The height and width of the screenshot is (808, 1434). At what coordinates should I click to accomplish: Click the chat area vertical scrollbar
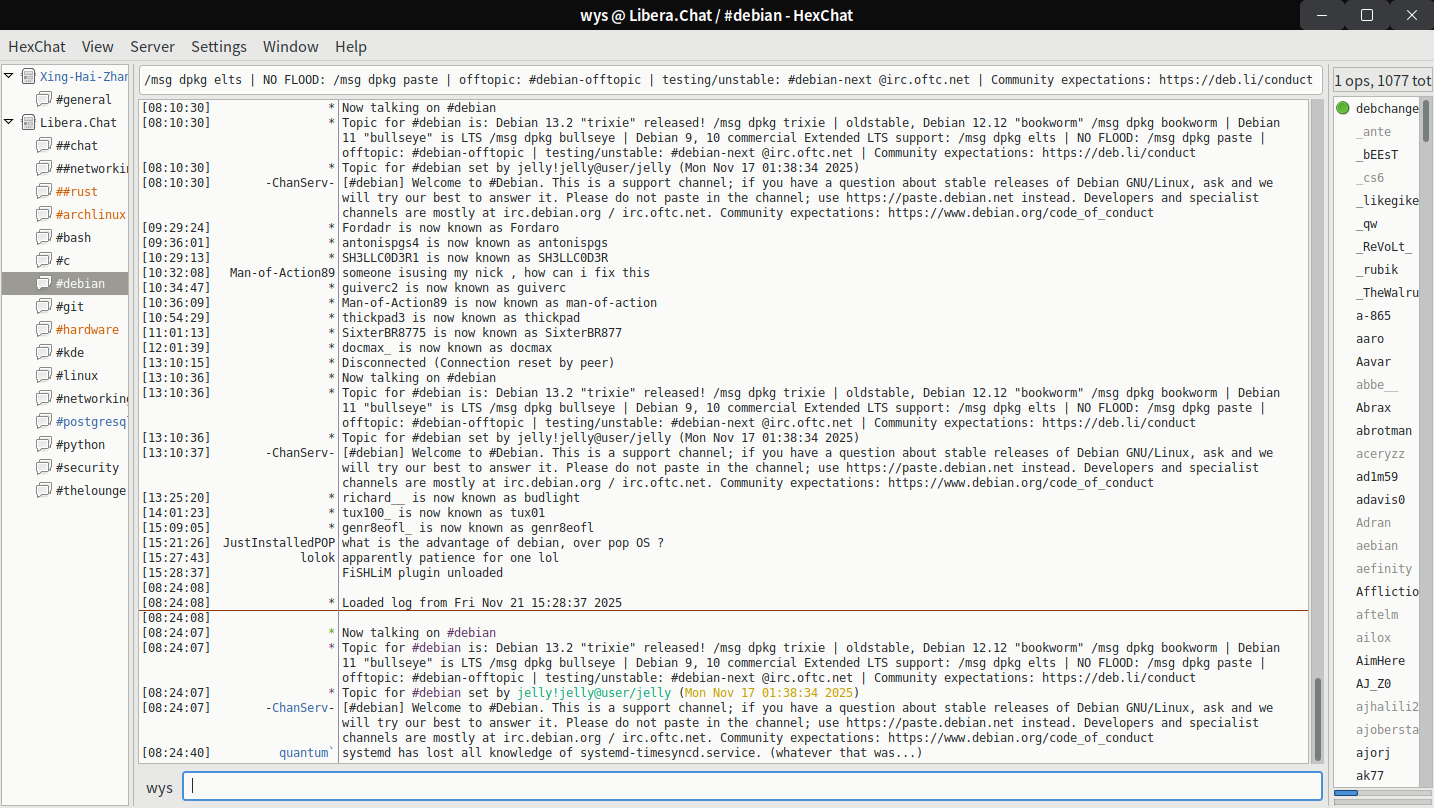(1317, 719)
